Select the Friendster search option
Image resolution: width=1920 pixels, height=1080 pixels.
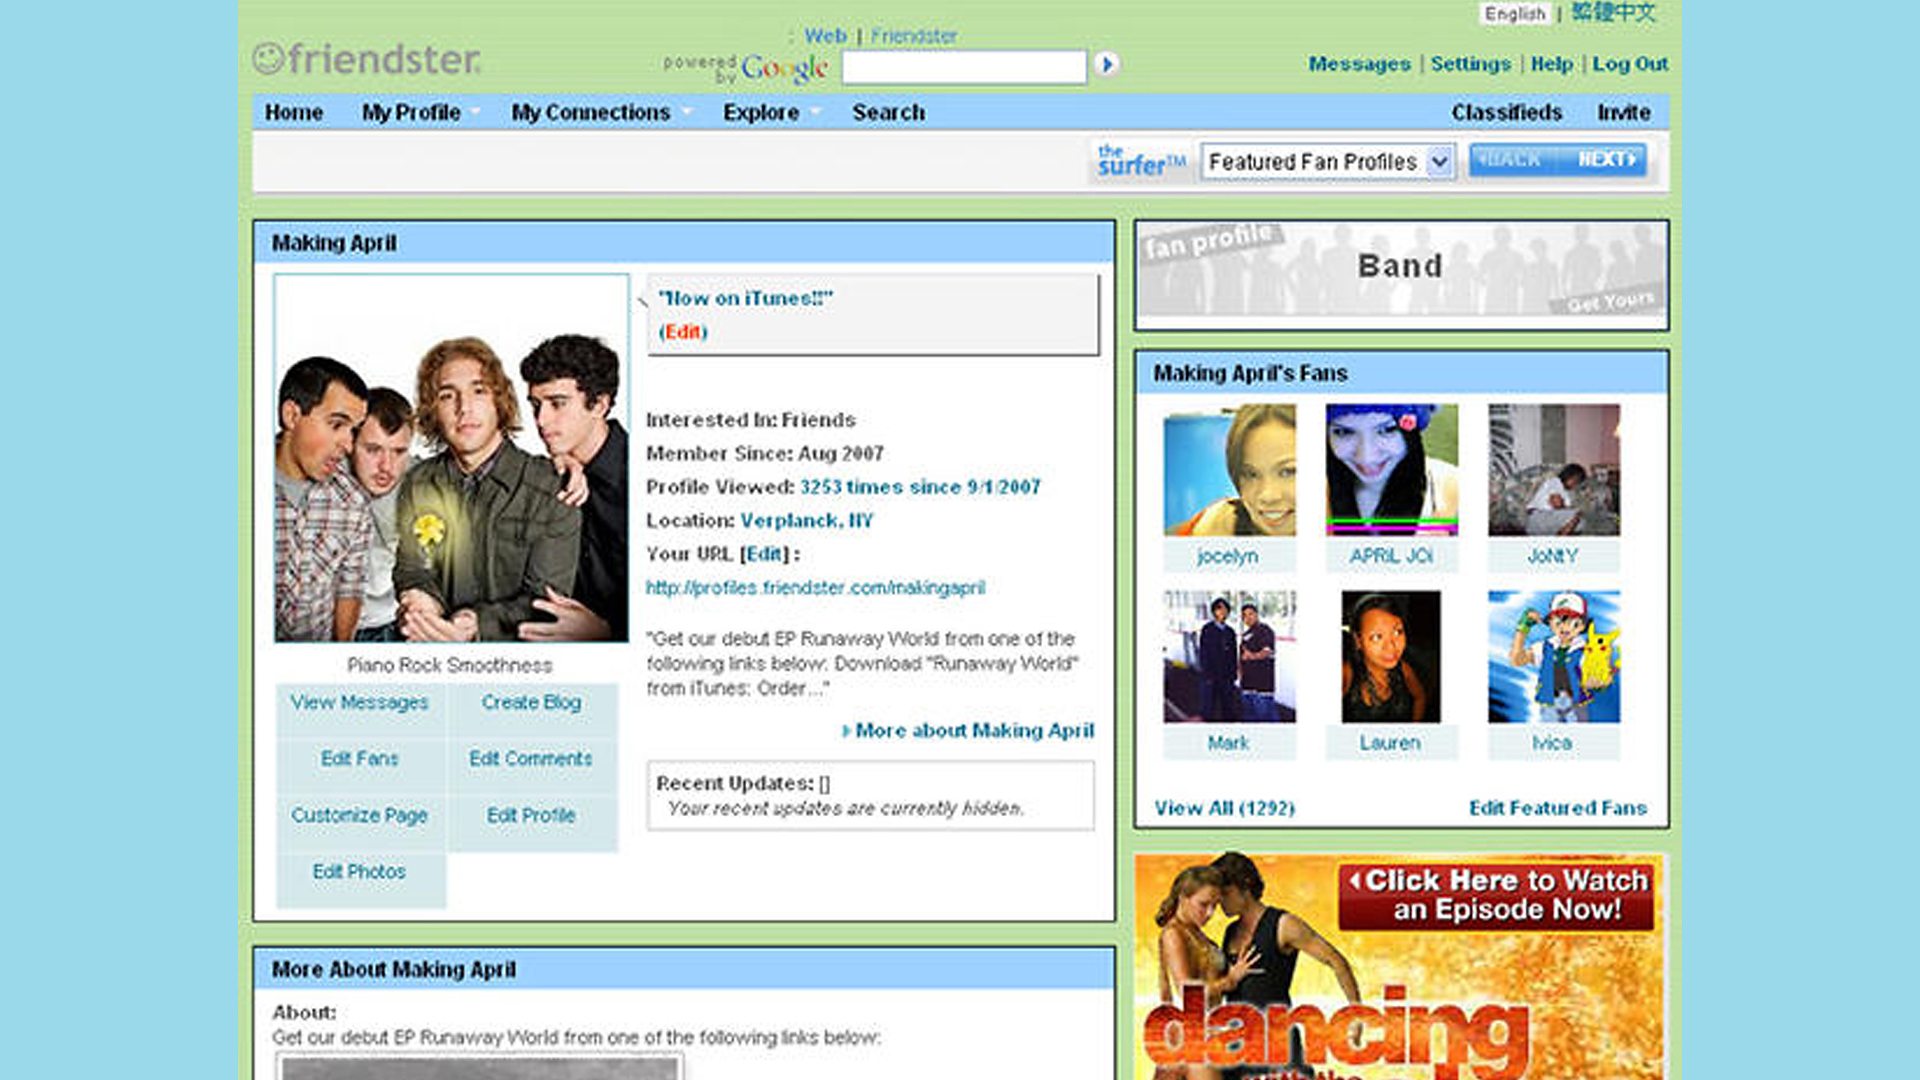pos(913,36)
